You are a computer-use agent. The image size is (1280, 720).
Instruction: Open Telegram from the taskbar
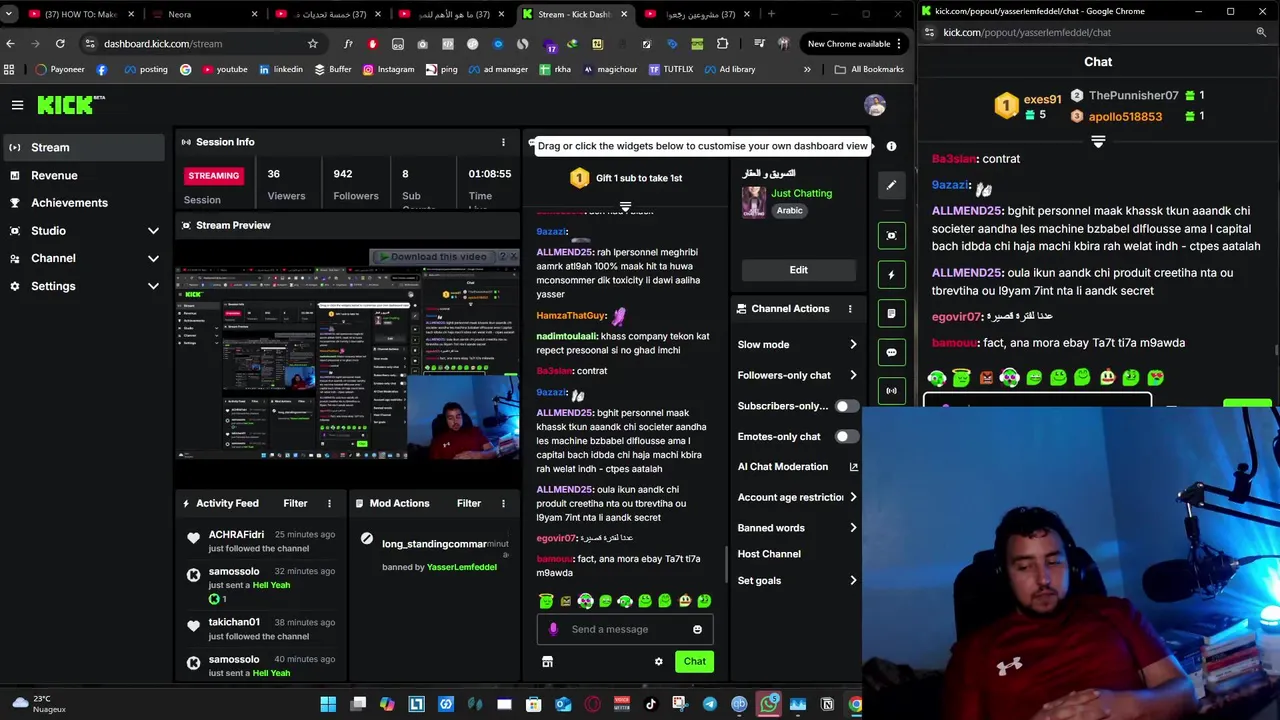pos(709,704)
